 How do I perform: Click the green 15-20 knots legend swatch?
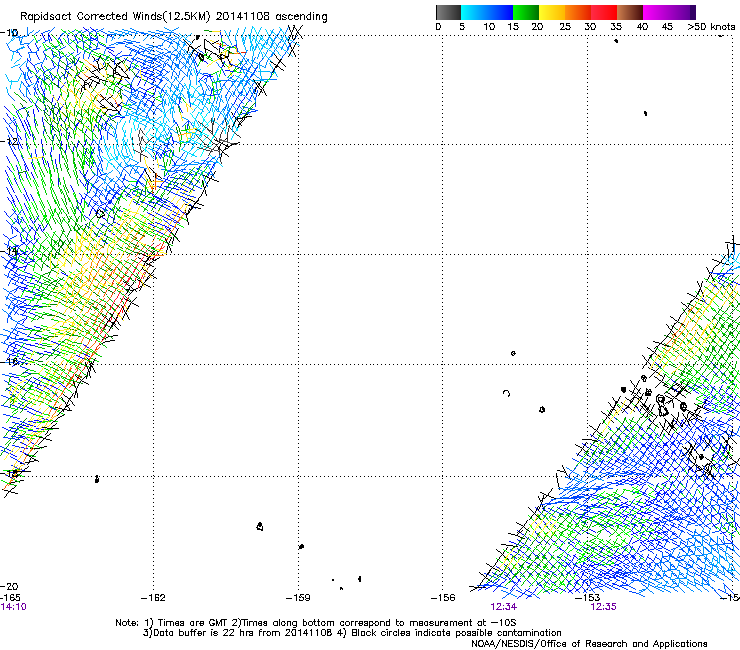(526, 12)
